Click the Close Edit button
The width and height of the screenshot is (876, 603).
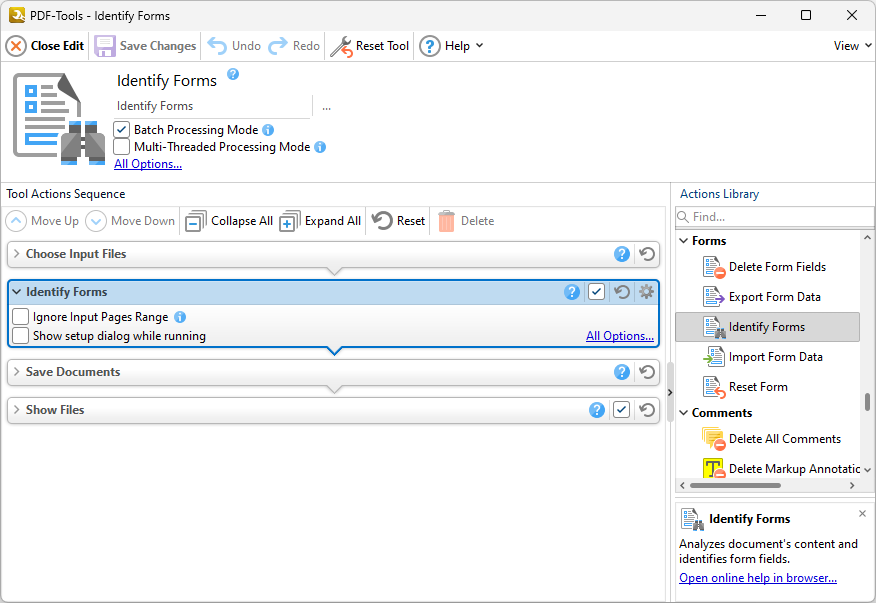click(45, 46)
